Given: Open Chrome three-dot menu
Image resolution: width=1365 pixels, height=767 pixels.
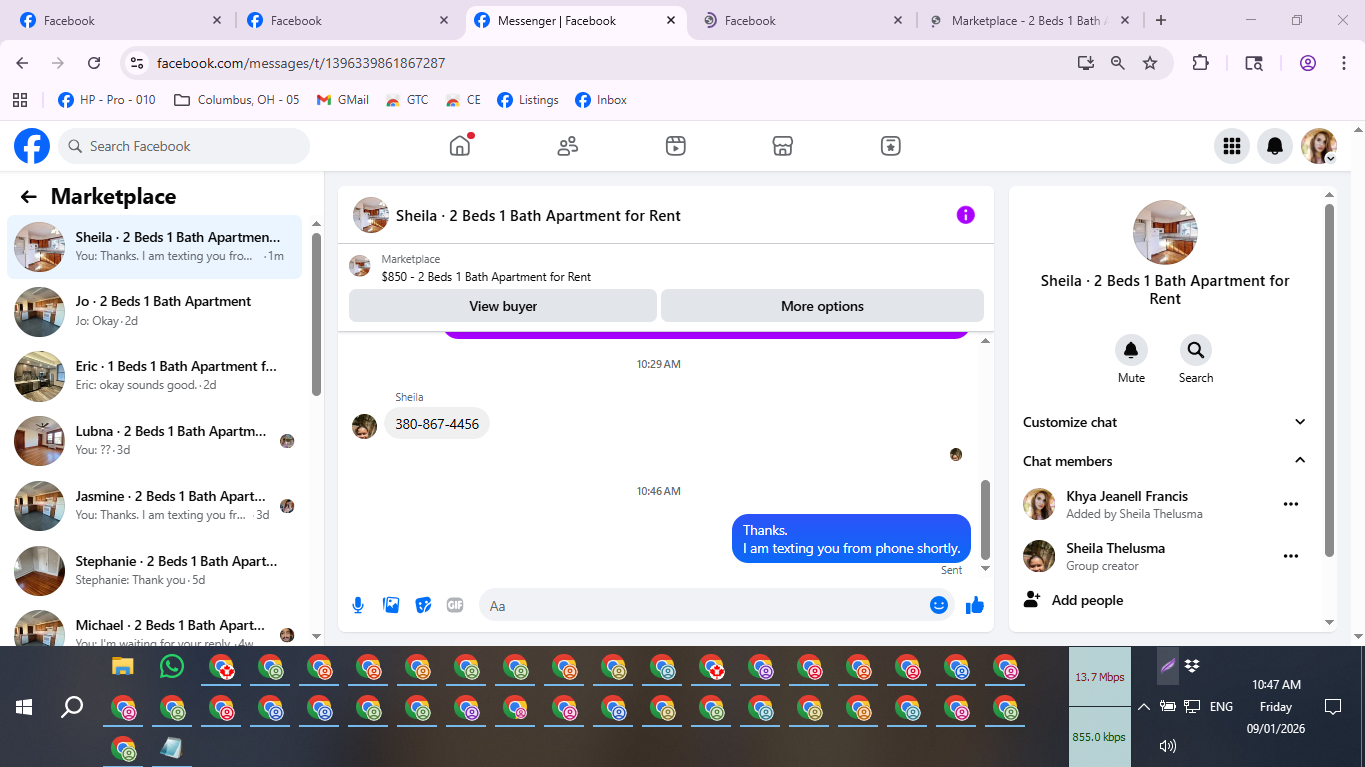Looking at the screenshot, I should (1343, 63).
